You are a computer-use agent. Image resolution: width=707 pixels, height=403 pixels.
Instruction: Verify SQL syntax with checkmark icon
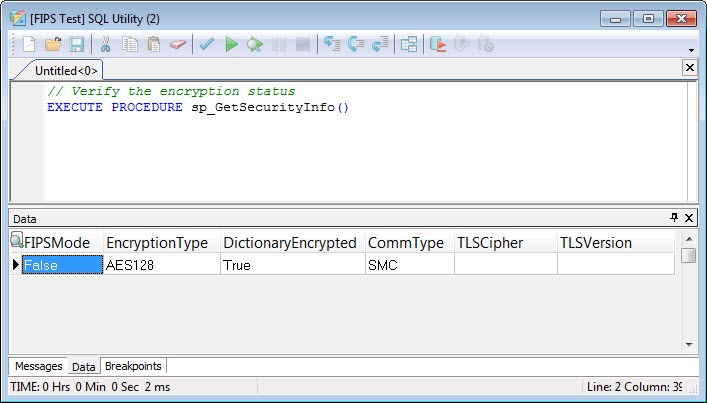[x=207, y=44]
